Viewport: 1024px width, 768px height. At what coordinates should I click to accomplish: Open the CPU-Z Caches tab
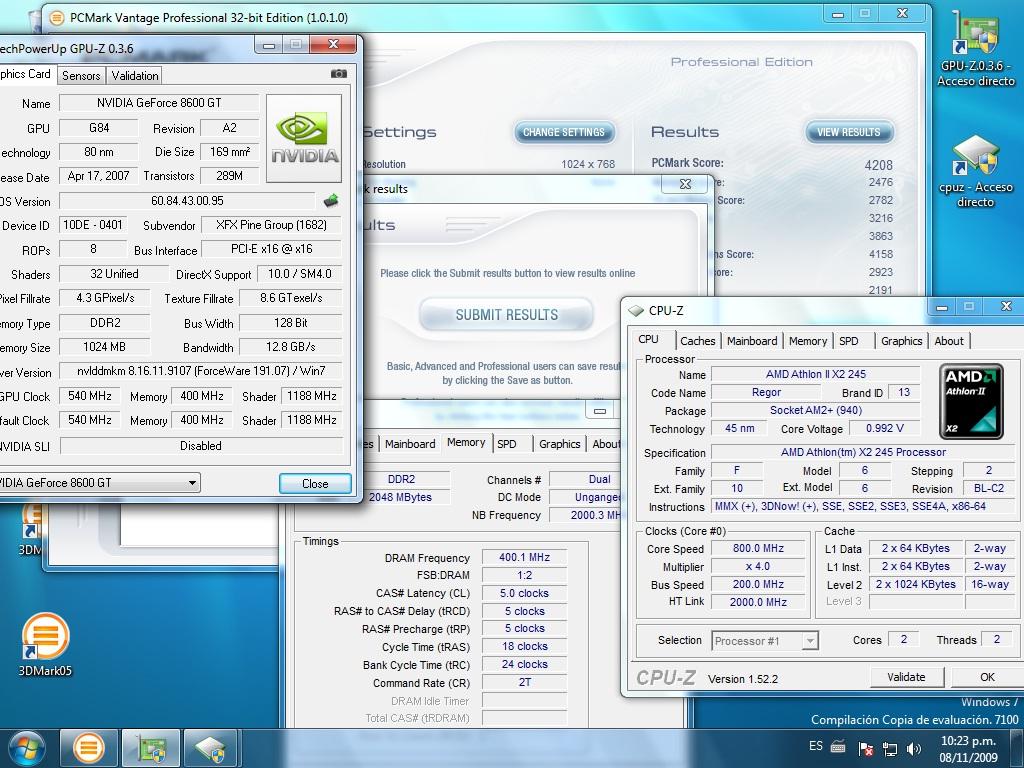pos(697,341)
